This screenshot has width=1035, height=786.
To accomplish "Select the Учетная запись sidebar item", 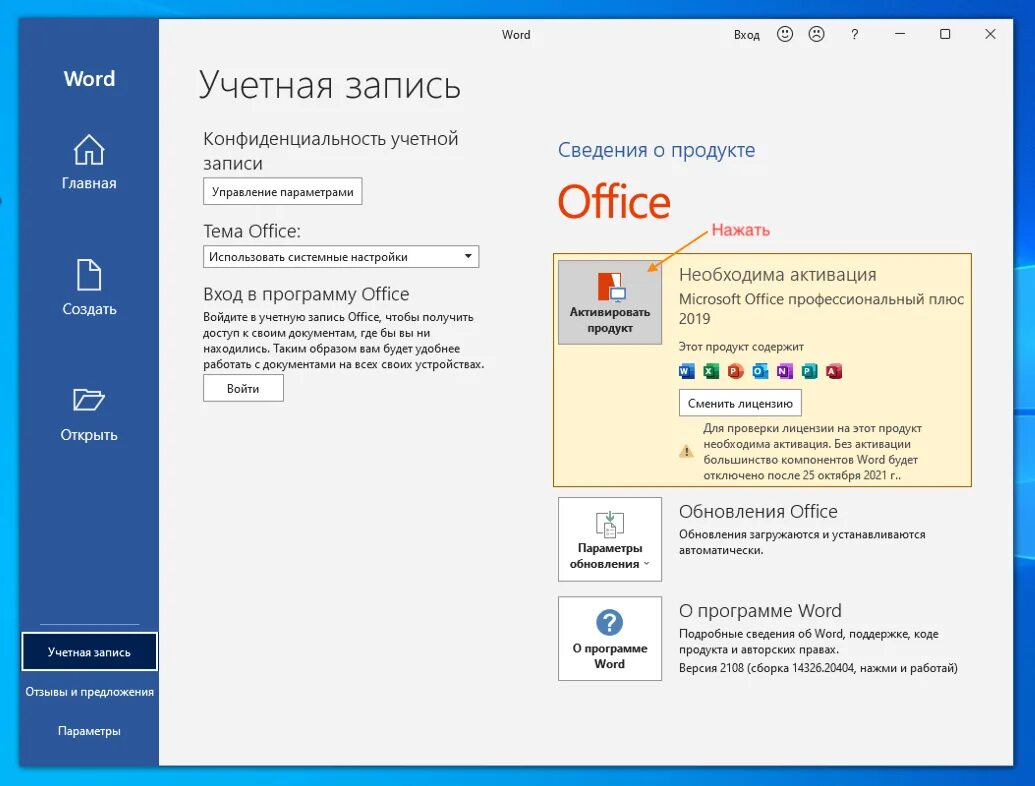I will pos(89,652).
